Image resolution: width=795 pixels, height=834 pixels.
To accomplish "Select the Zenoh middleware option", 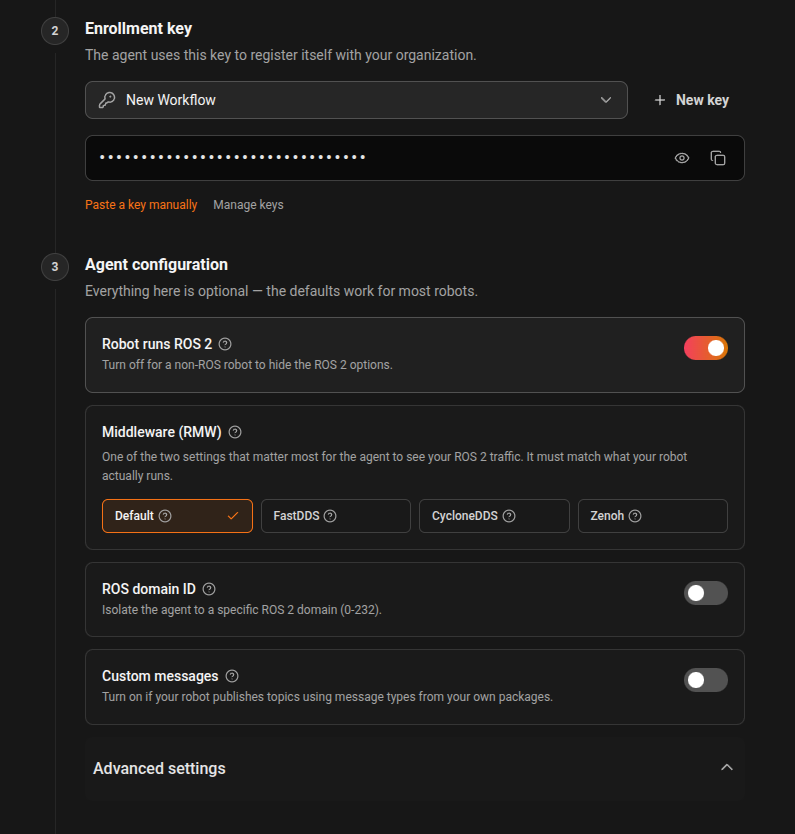I will coord(652,516).
